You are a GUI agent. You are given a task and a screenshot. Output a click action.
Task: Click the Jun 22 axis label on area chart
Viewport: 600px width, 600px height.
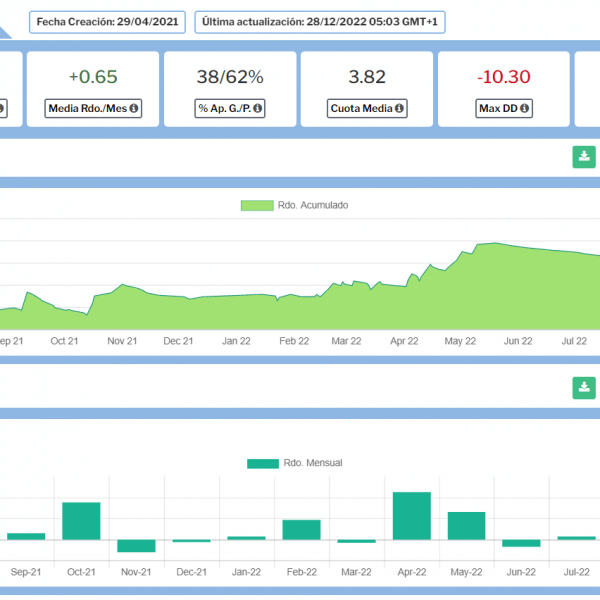point(518,341)
